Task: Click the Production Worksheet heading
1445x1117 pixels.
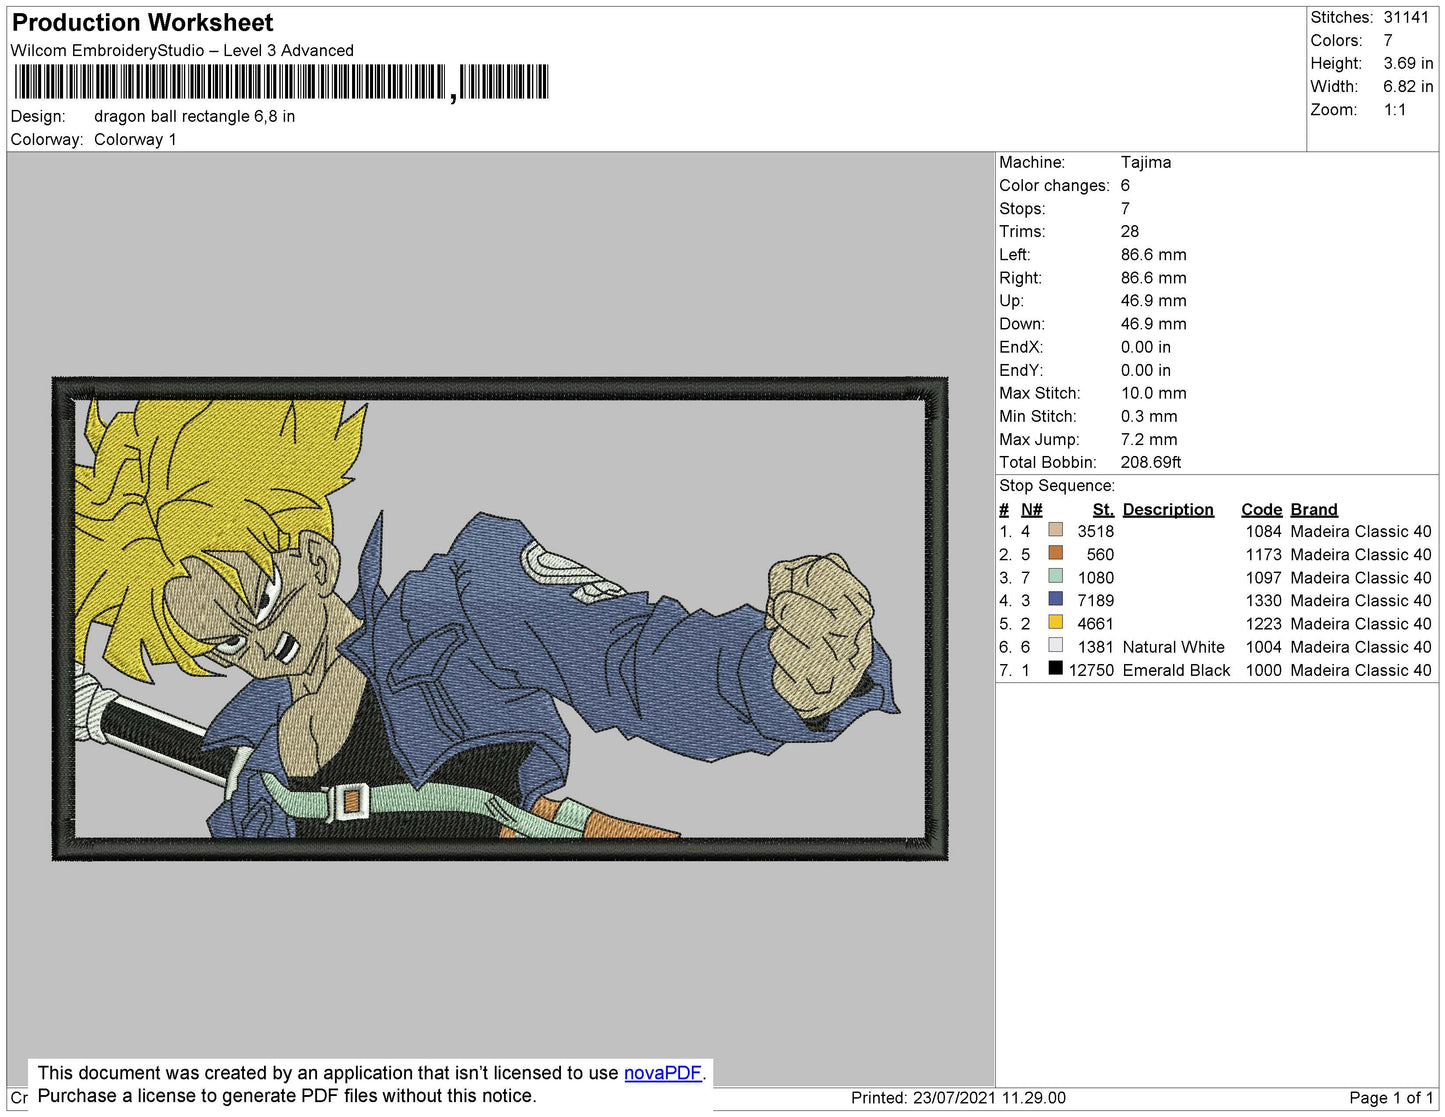Action: (143, 23)
